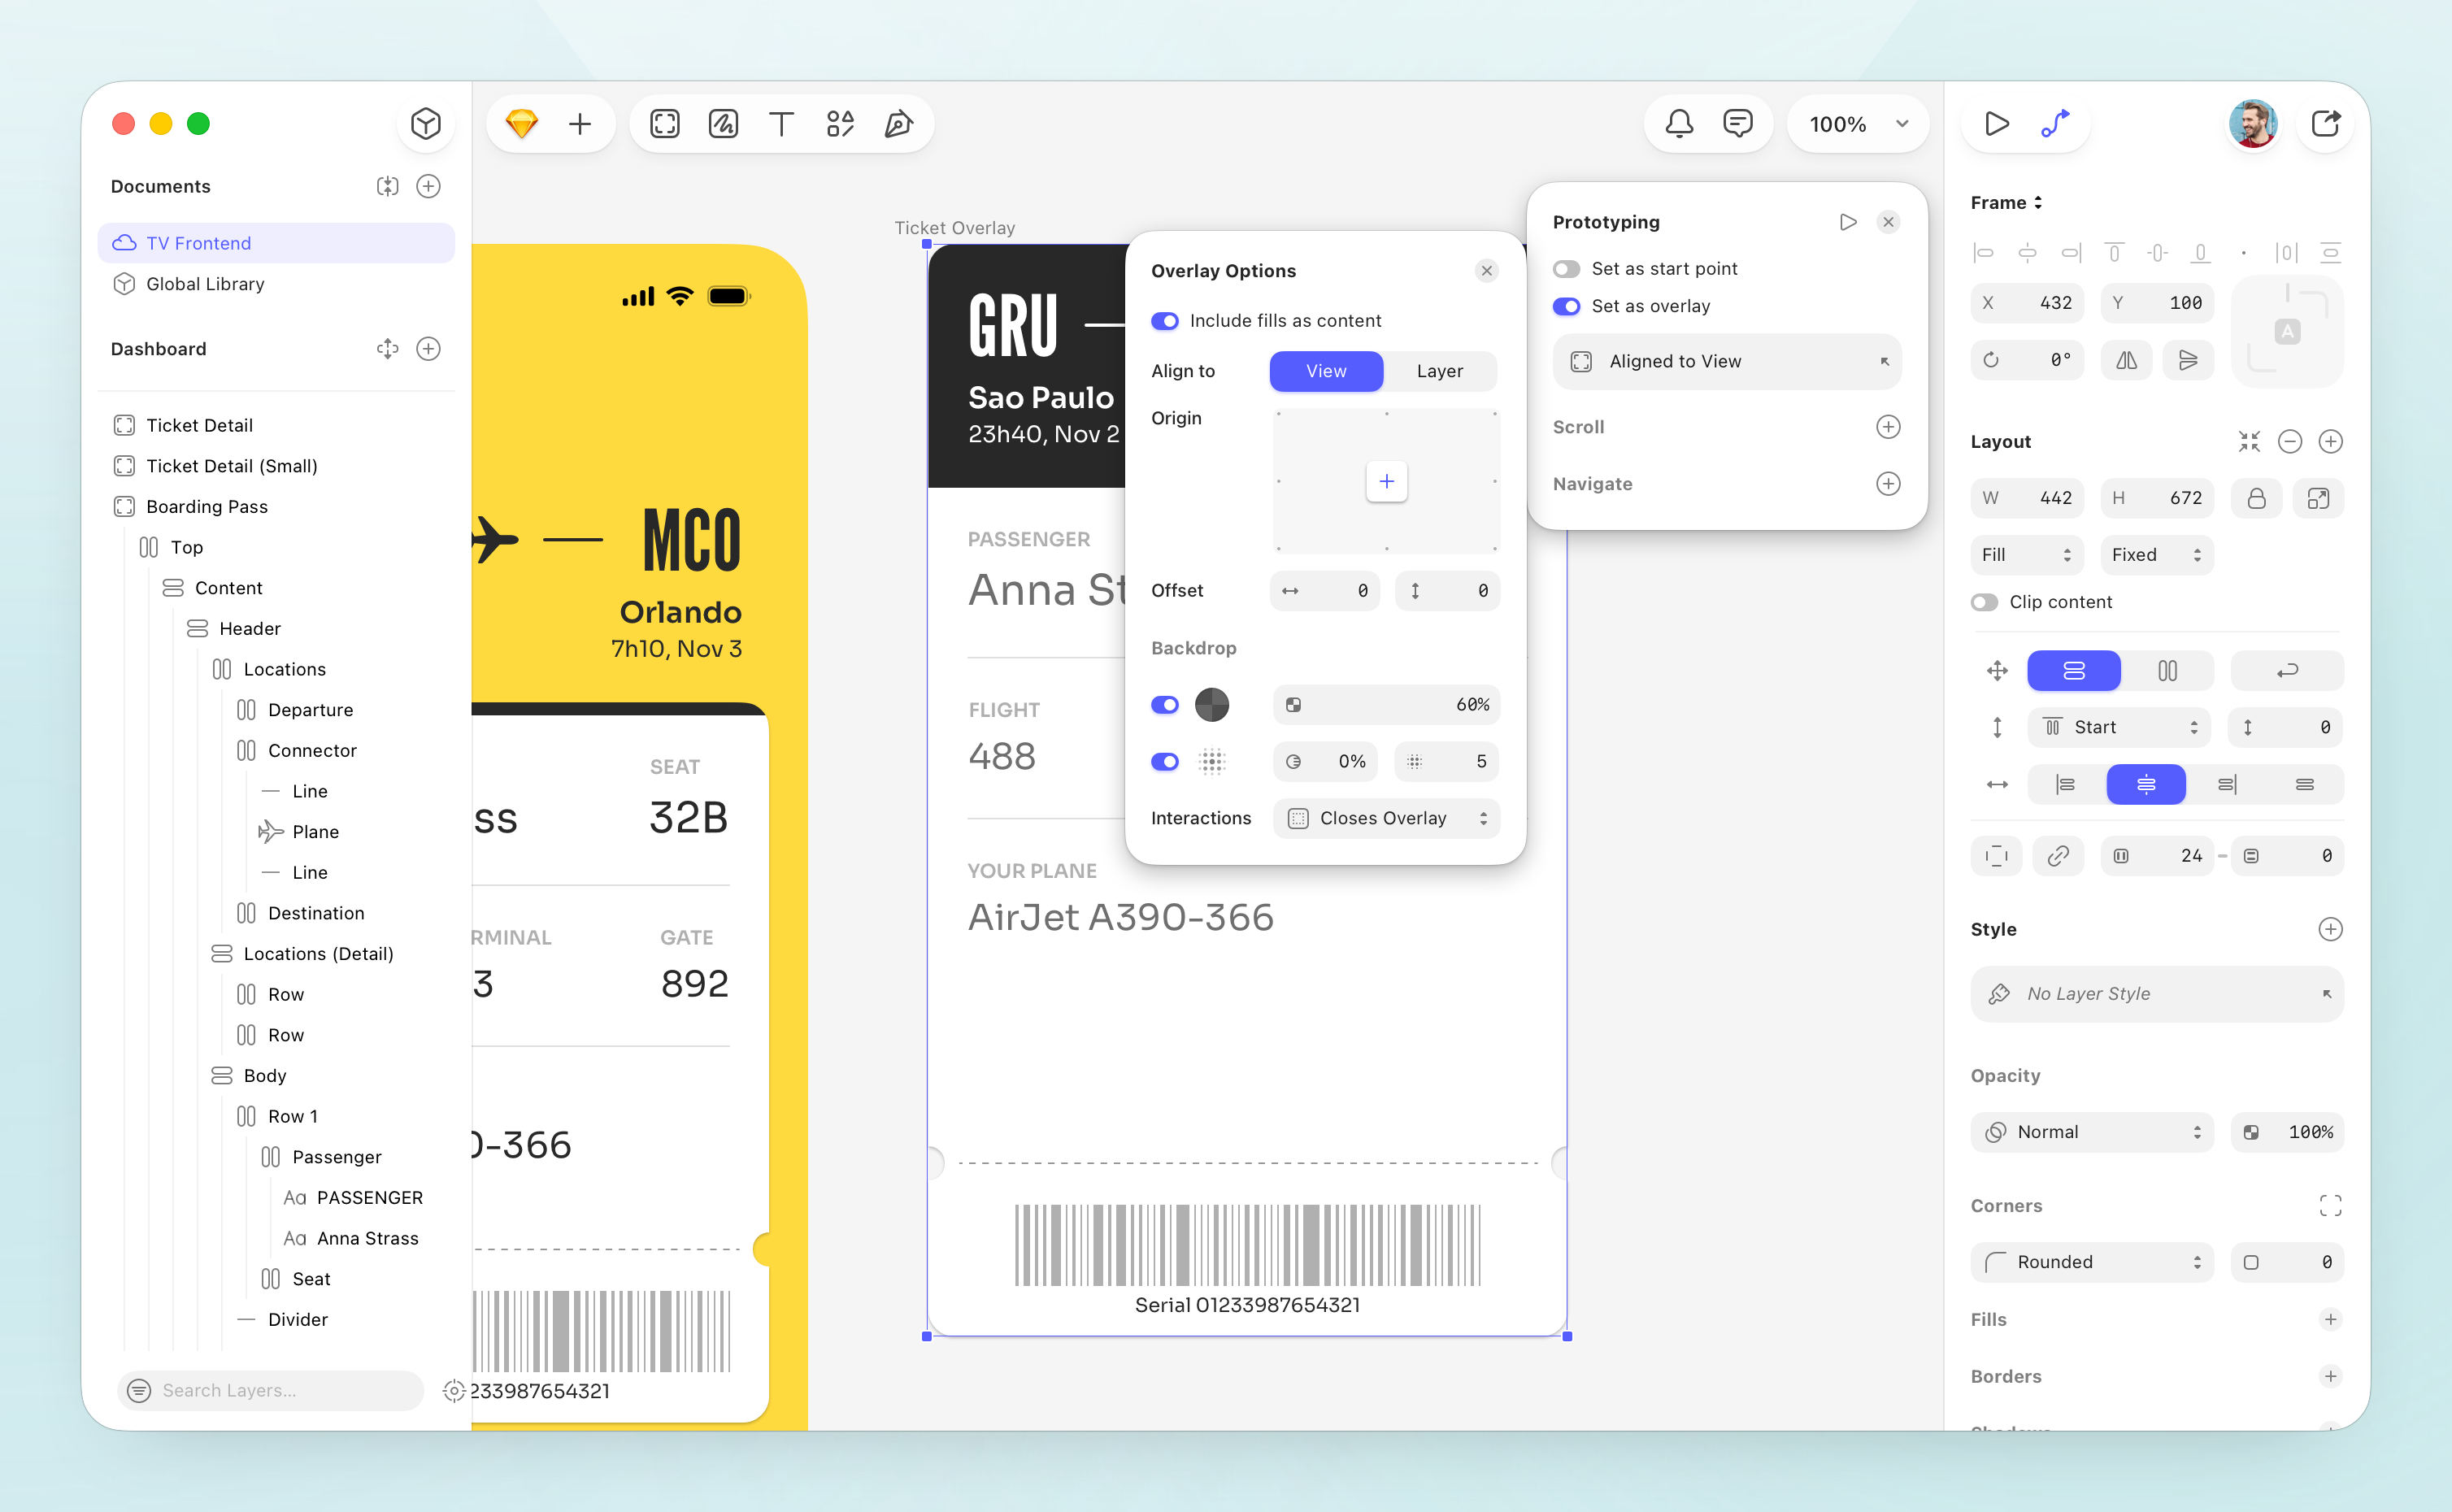Open the Rounded corners dropdown
This screenshot has width=2452, height=1512.
2092,1262
